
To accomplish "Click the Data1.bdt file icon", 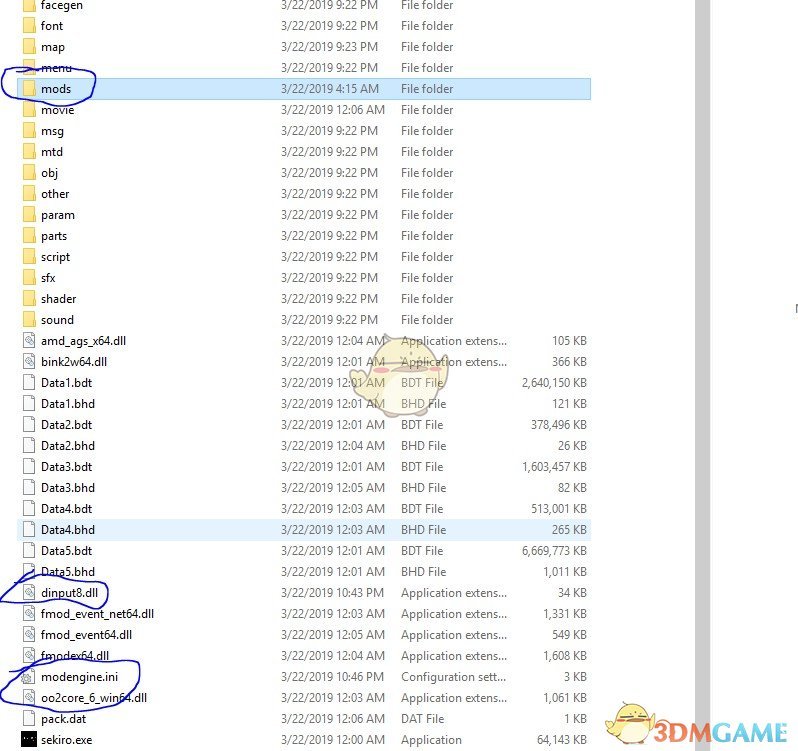I will point(29,383).
